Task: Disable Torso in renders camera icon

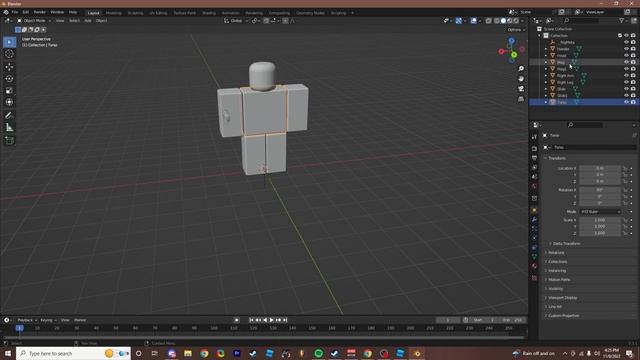Action: [633, 102]
